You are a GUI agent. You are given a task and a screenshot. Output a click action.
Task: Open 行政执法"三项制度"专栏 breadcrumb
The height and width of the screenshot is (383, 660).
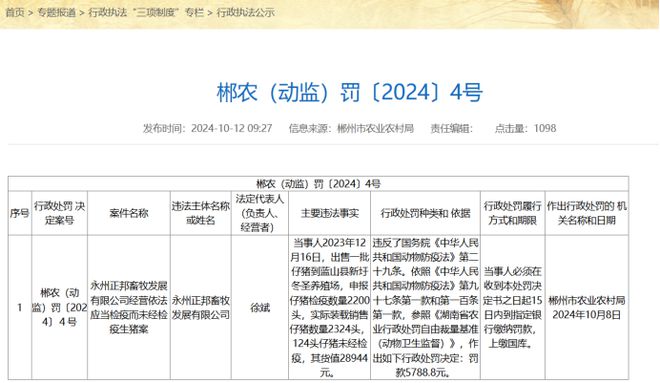[146, 13]
